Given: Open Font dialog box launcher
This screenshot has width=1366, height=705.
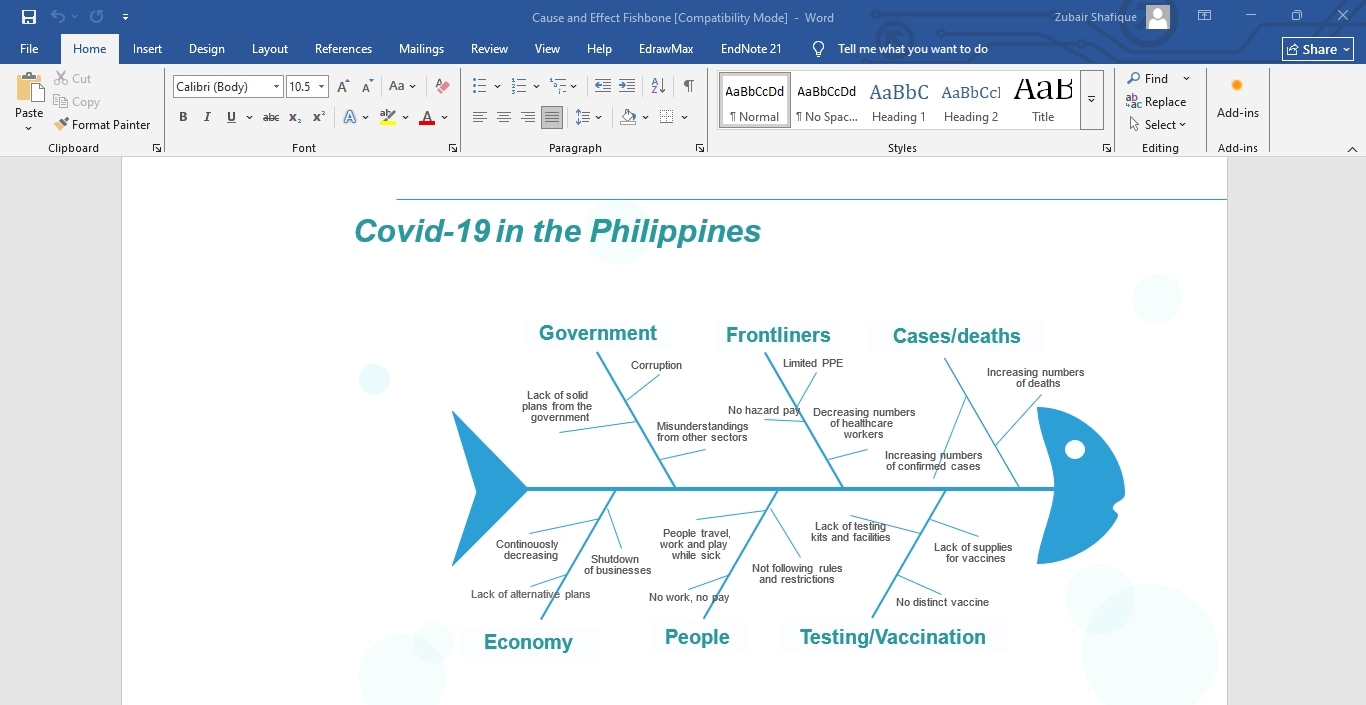Looking at the screenshot, I should (x=453, y=148).
